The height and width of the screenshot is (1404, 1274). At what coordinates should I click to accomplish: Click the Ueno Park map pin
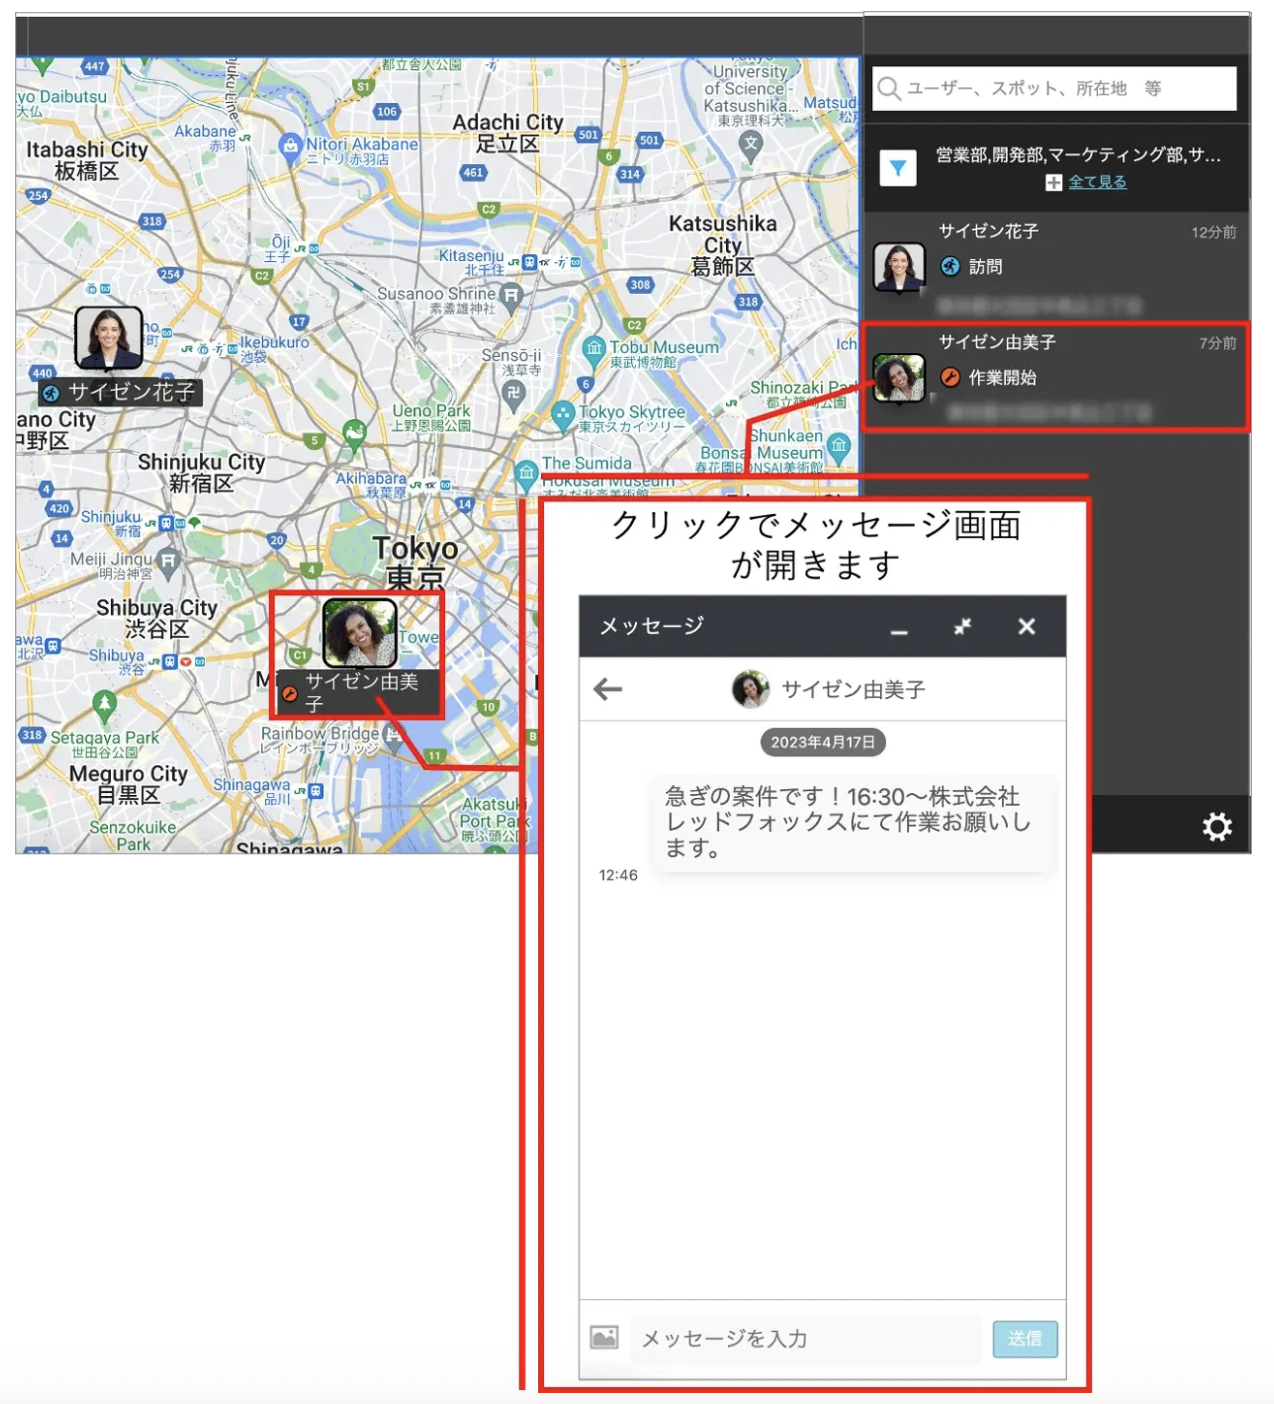[x=354, y=434]
